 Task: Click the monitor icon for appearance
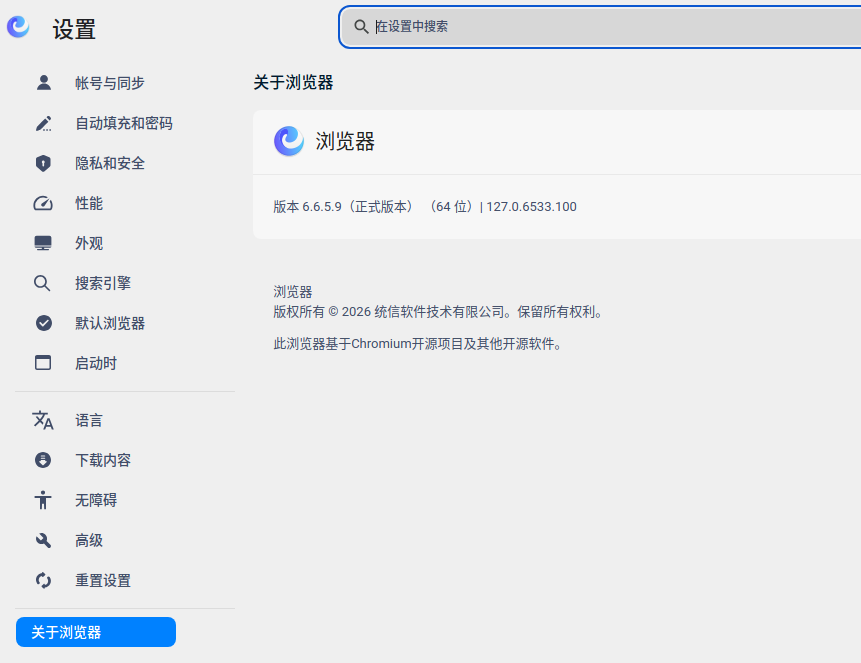[x=43, y=243]
